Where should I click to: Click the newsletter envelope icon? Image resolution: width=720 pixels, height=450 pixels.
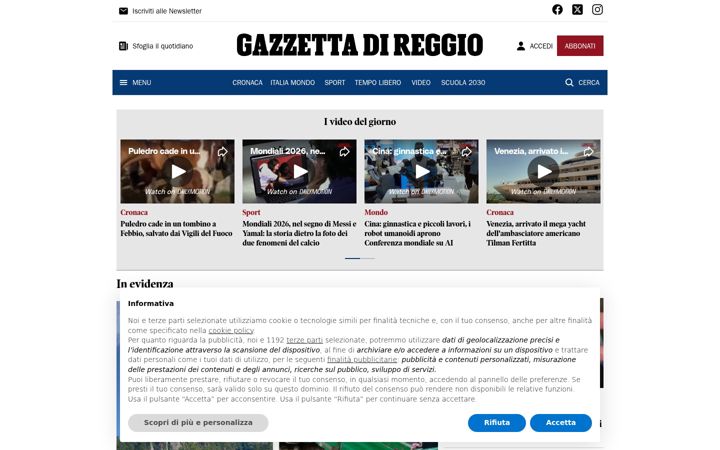pyautogui.click(x=124, y=11)
